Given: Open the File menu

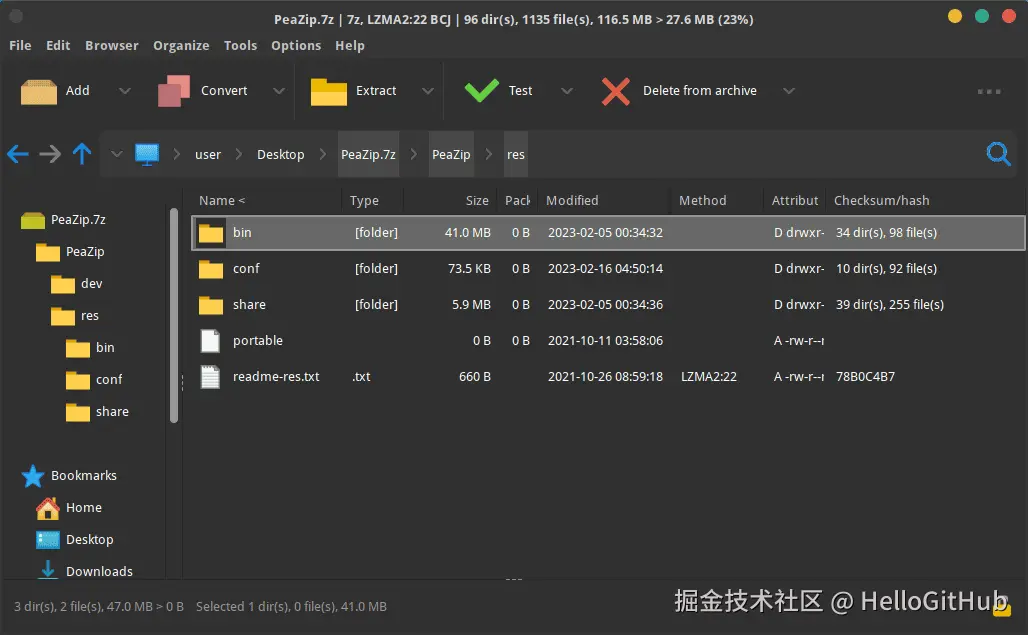Looking at the screenshot, I should pyautogui.click(x=20, y=45).
